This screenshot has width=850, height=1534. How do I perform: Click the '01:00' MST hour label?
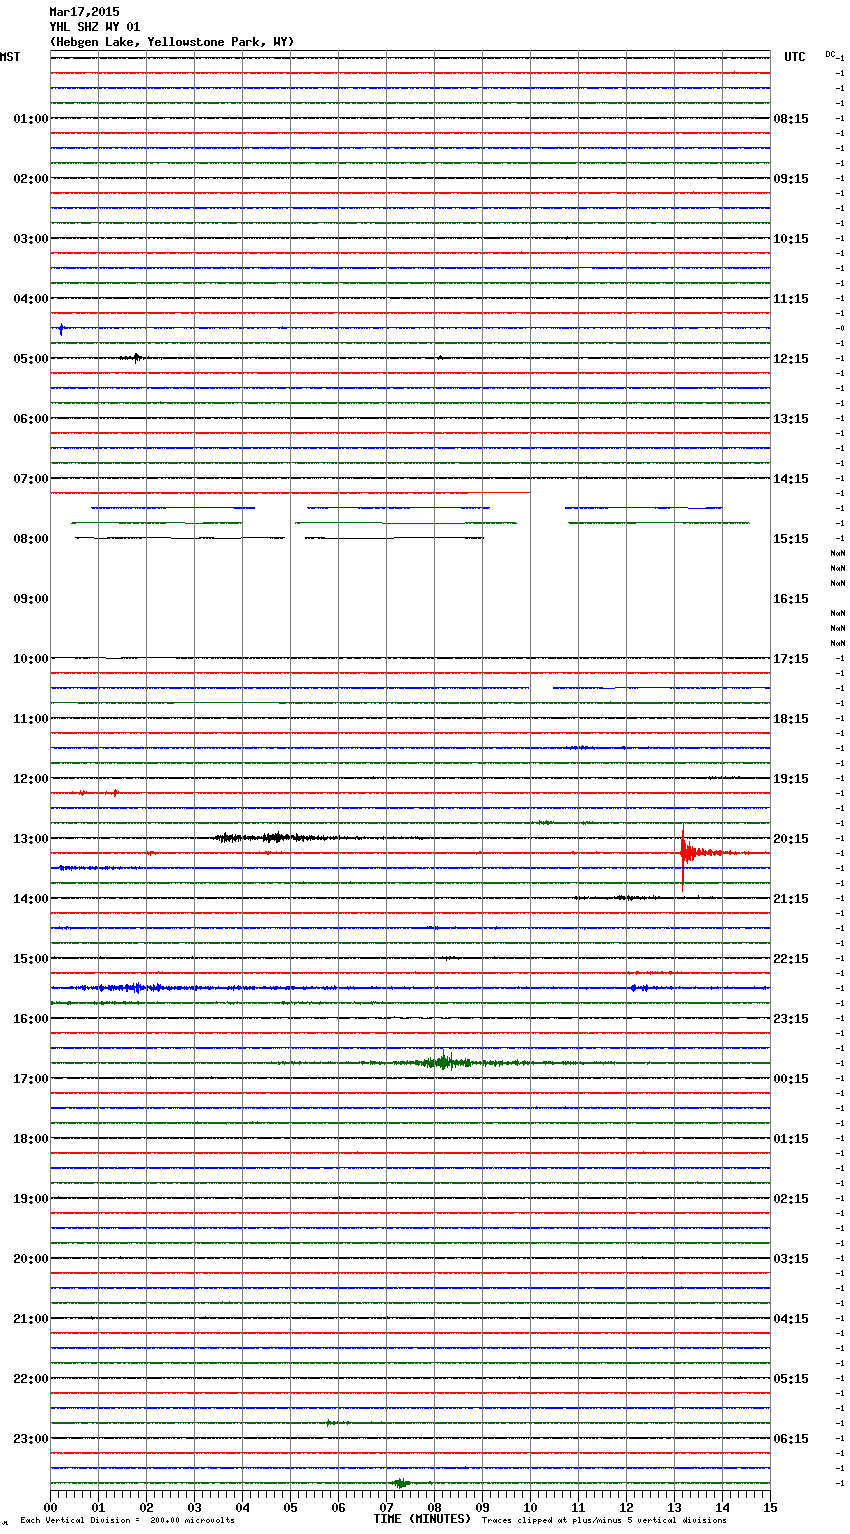coord(30,119)
